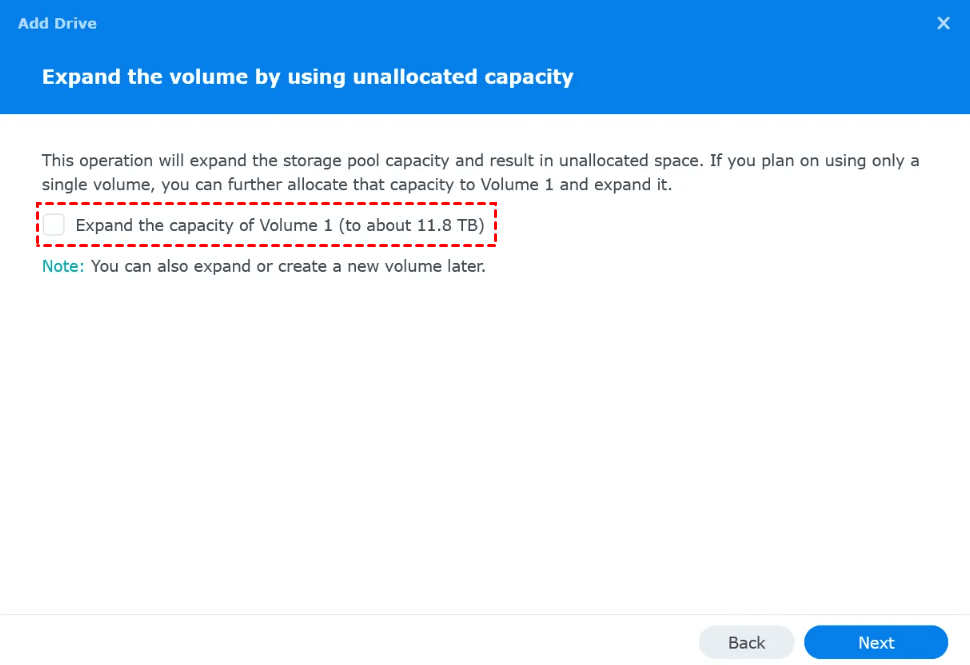This screenshot has width=970, height=665.
Task: Click the teal 'Note:' label
Action: pos(63,267)
